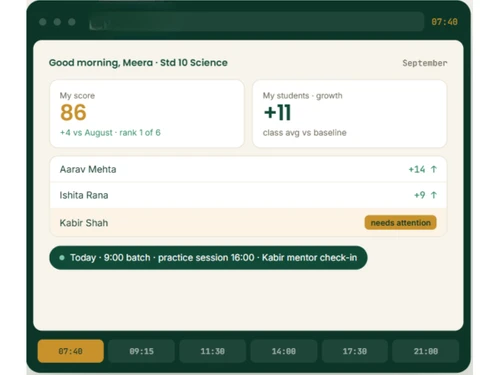The image size is (500, 375).
Task: Click the first window control dot
Action: click(43, 22)
